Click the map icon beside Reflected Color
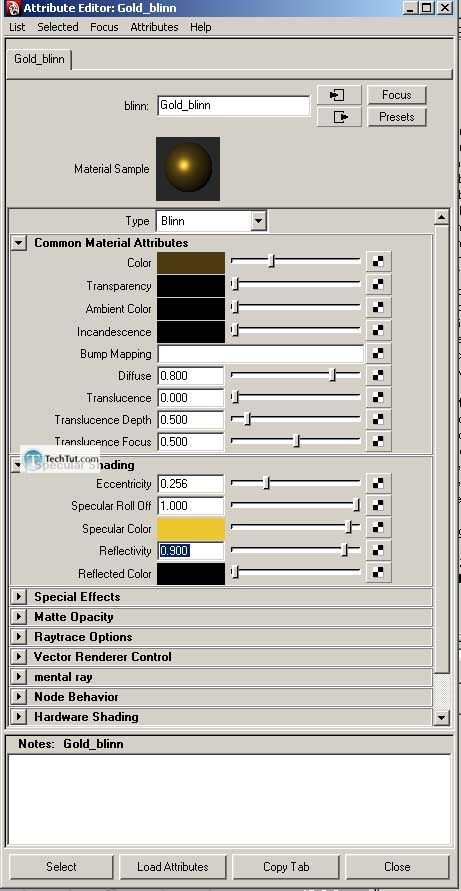Screen dimensions: 461x891 coord(378,573)
